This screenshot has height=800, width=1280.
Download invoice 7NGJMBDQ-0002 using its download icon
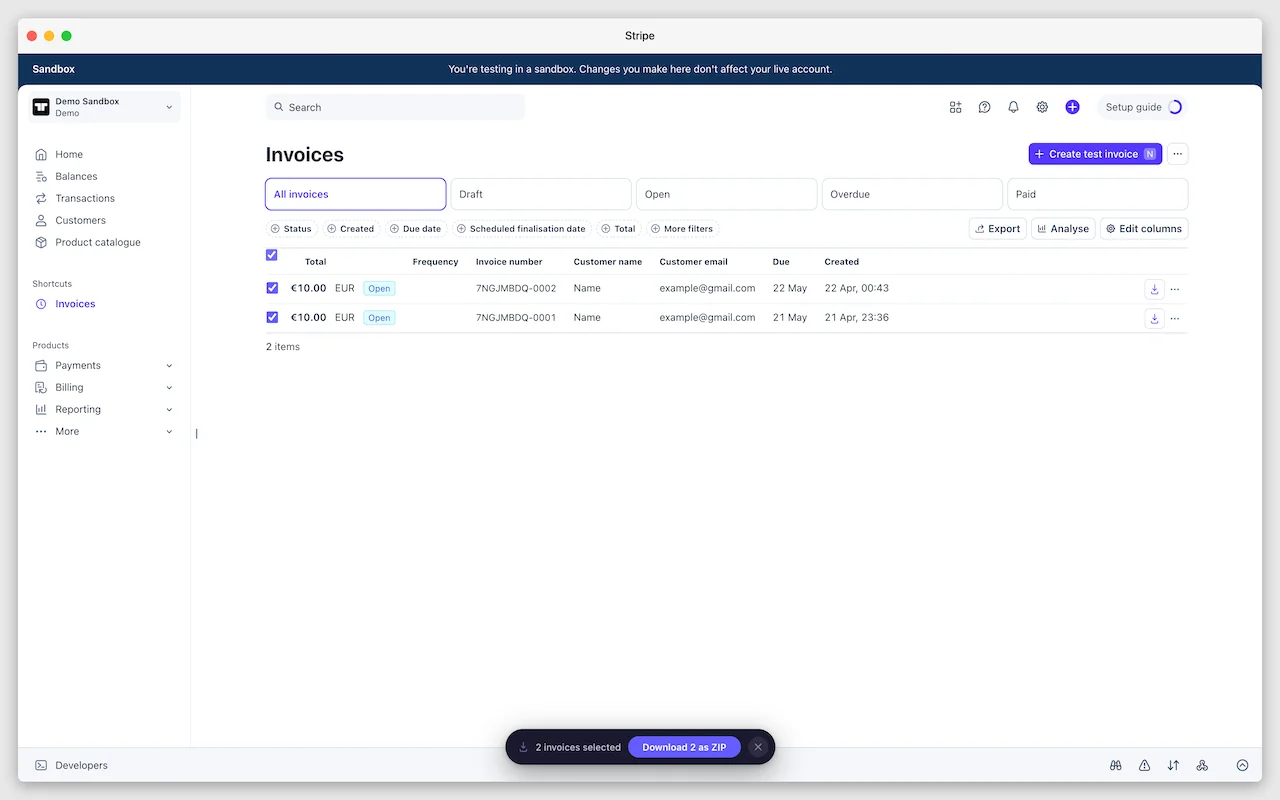point(1154,288)
